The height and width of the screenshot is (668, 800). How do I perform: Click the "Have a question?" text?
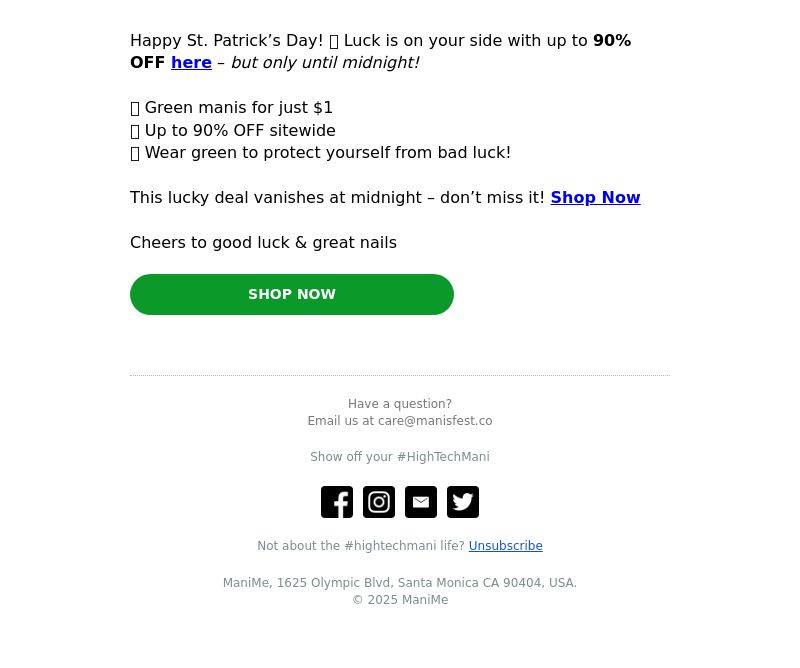click(400, 404)
